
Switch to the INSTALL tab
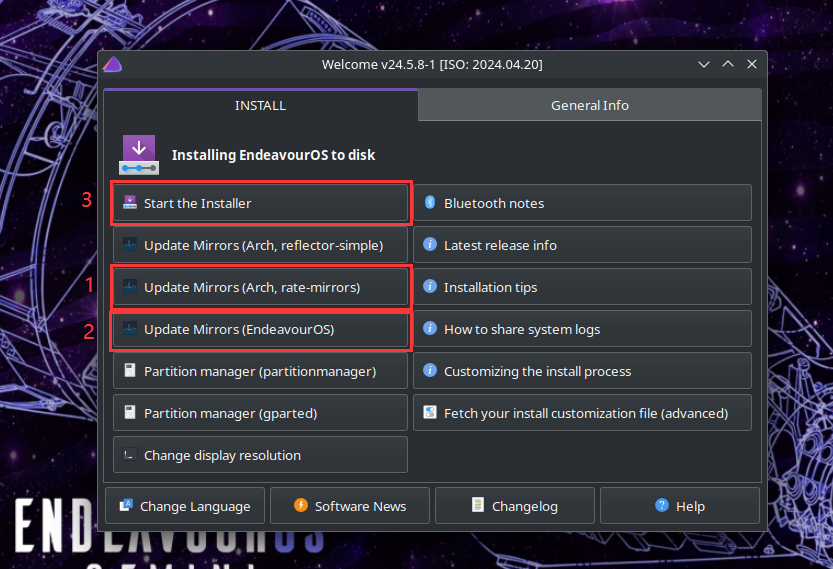(x=261, y=105)
